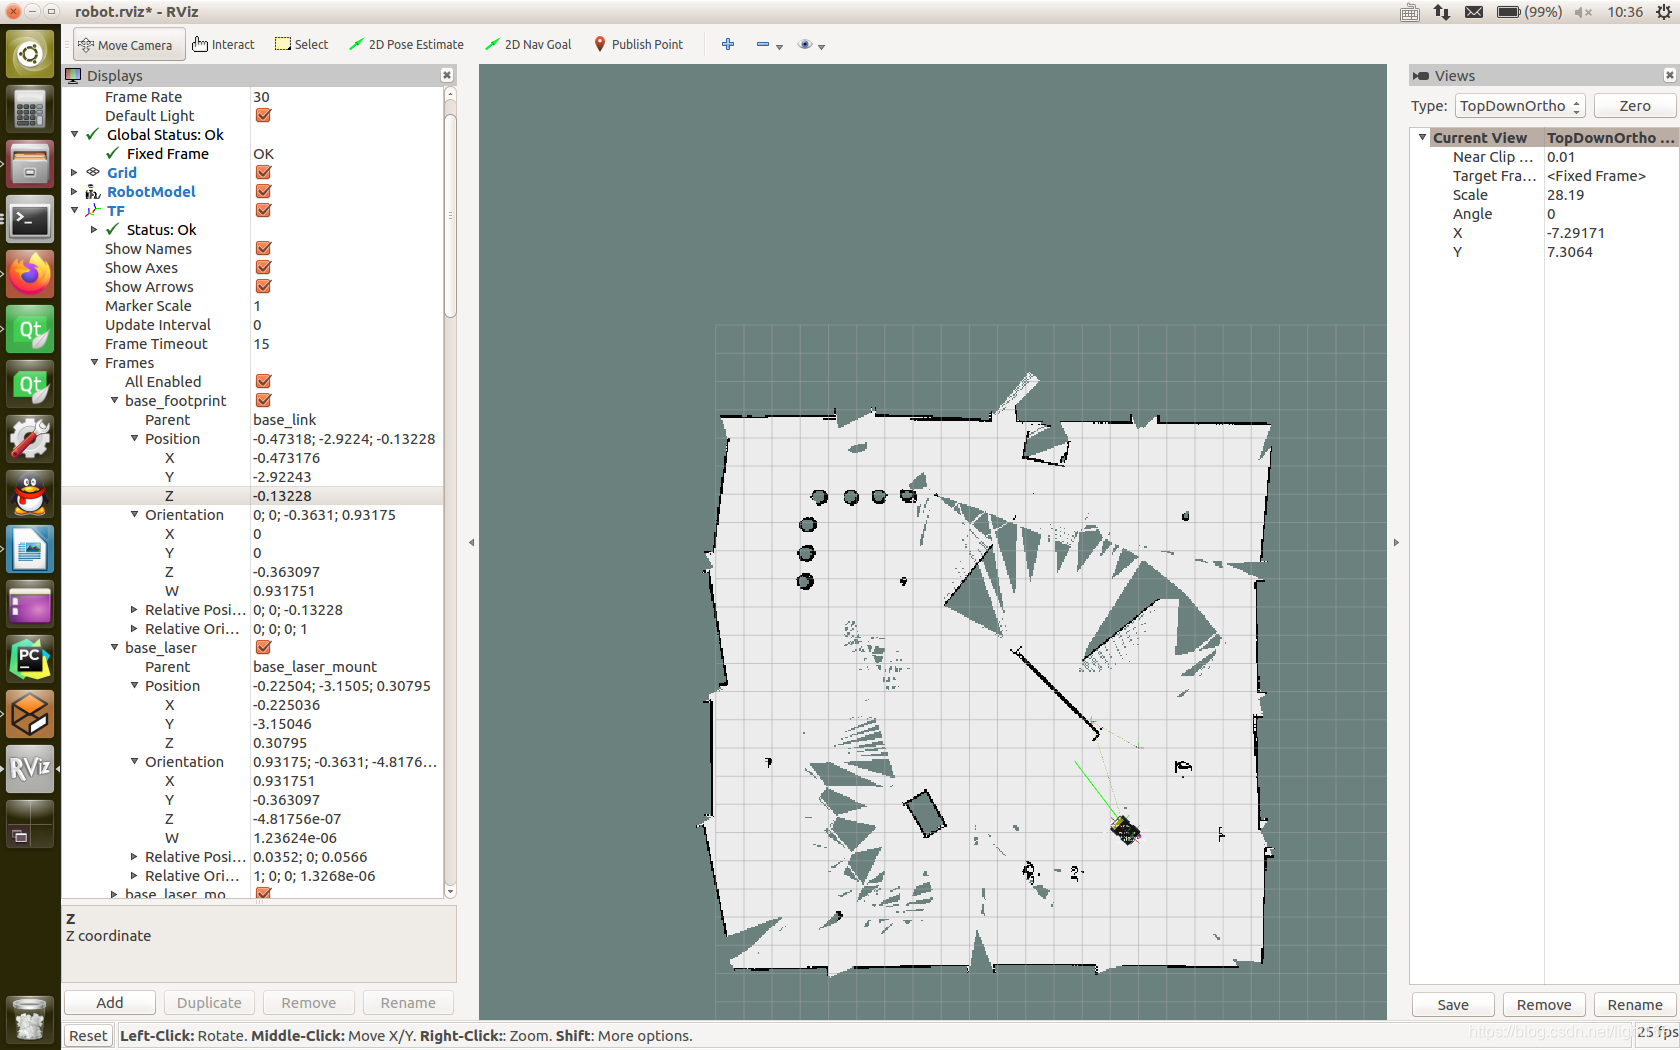Click the Displays panel scrollbar
Viewport: 1680px width, 1050px height.
coord(450,215)
